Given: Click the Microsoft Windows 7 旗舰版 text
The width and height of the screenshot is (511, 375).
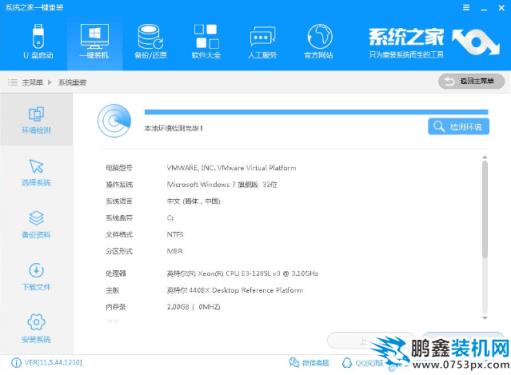Looking at the screenshot, I should [222, 185].
